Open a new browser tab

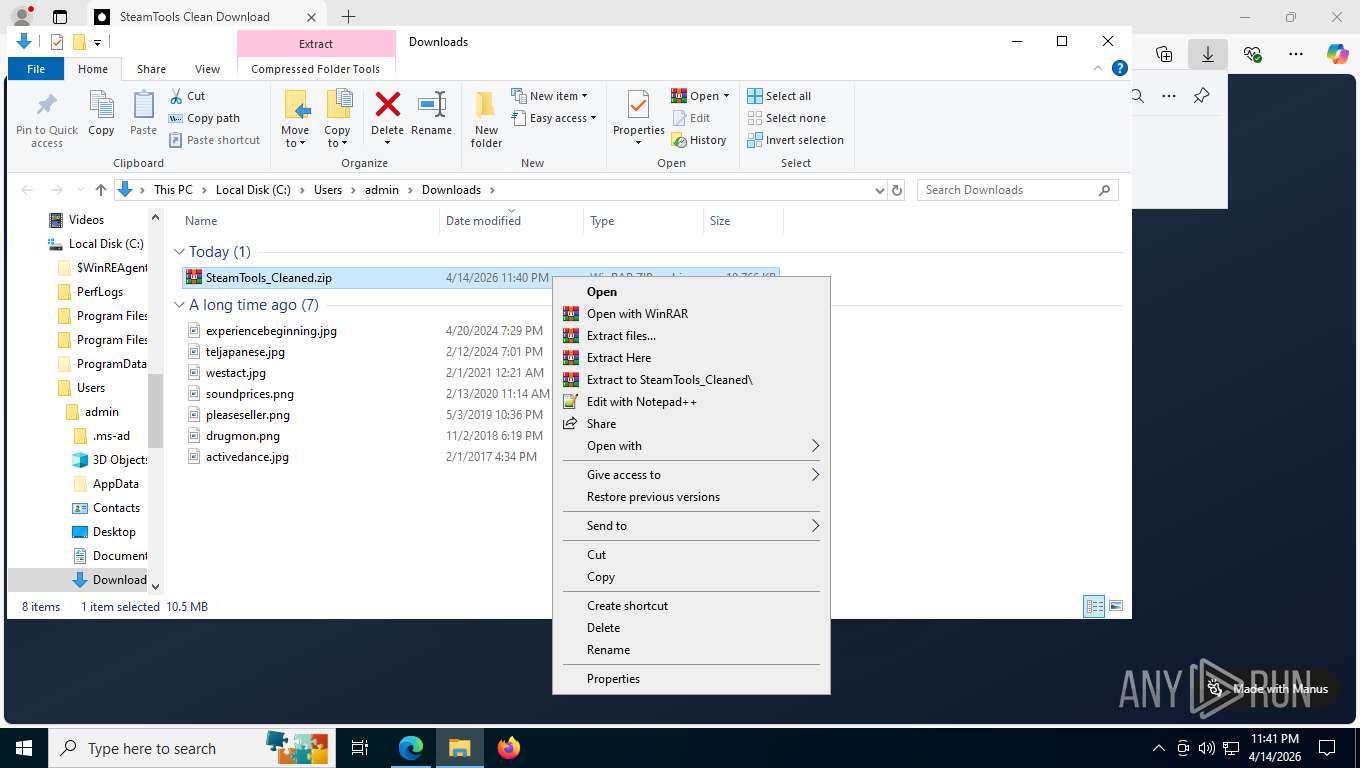click(x=348, y=17)
